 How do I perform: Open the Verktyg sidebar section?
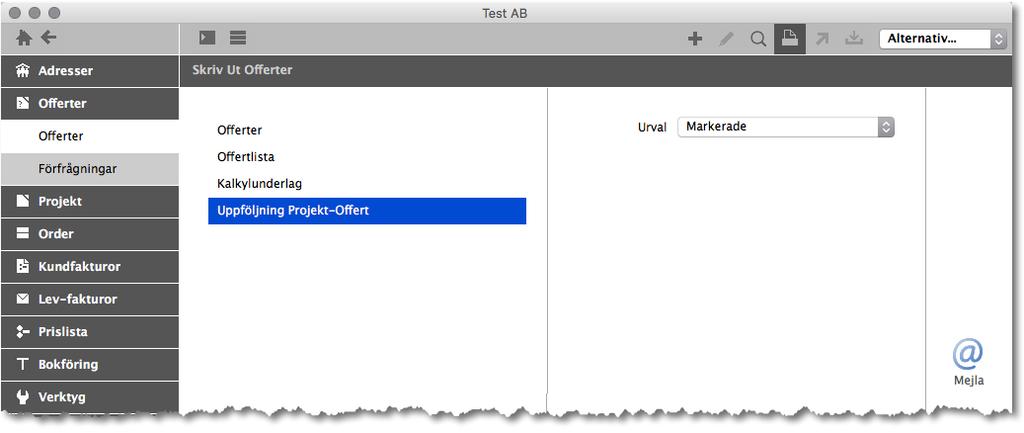(89, 397)
